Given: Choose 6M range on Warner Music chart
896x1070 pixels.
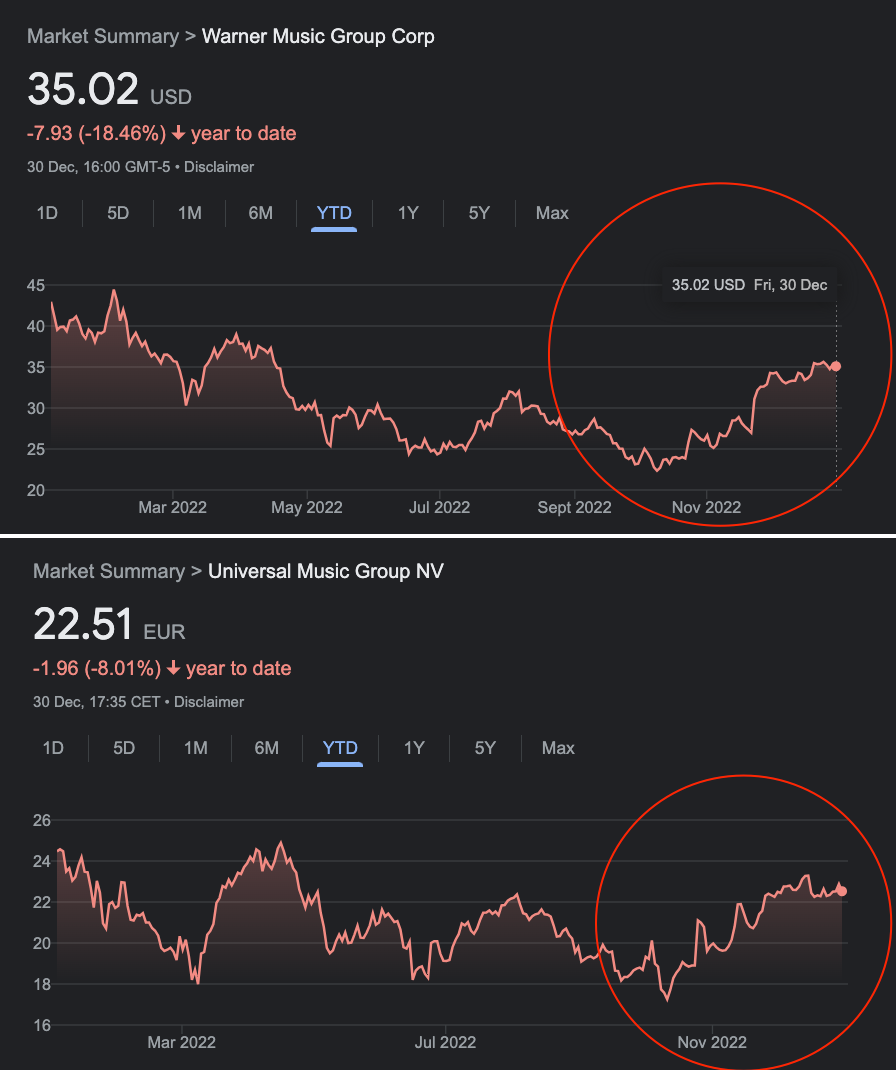Looking at the screenshot, I should coord(261,213).
